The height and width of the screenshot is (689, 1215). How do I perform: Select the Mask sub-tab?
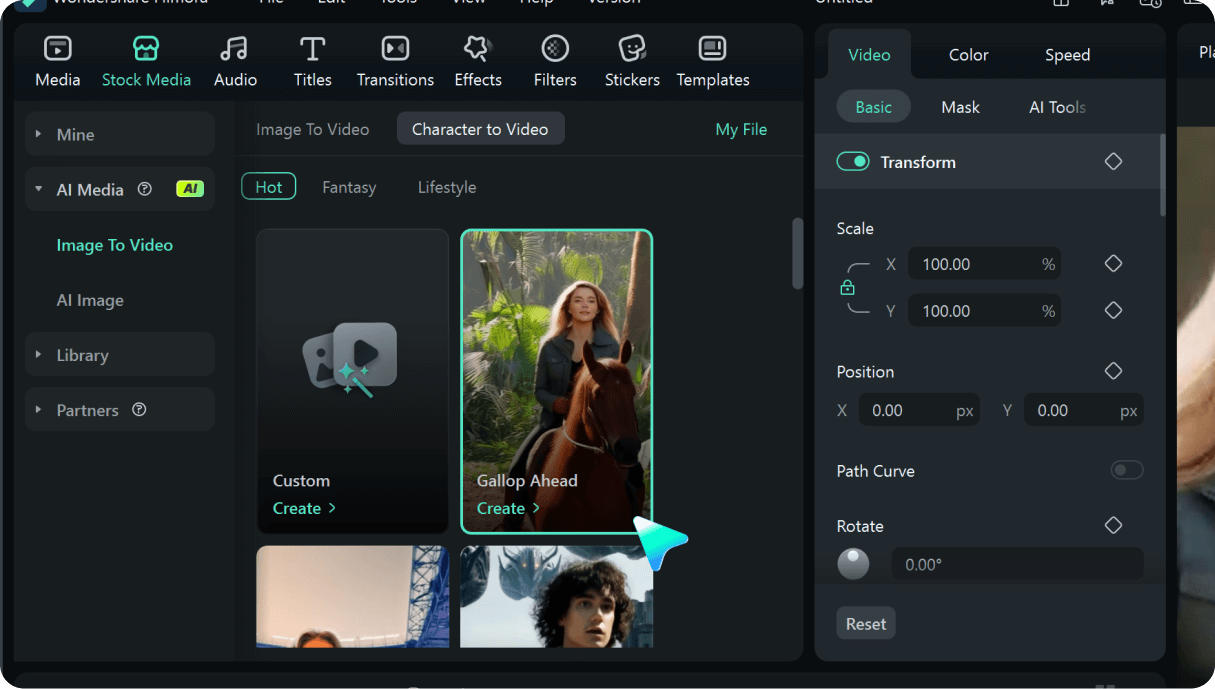click(960, 107)
